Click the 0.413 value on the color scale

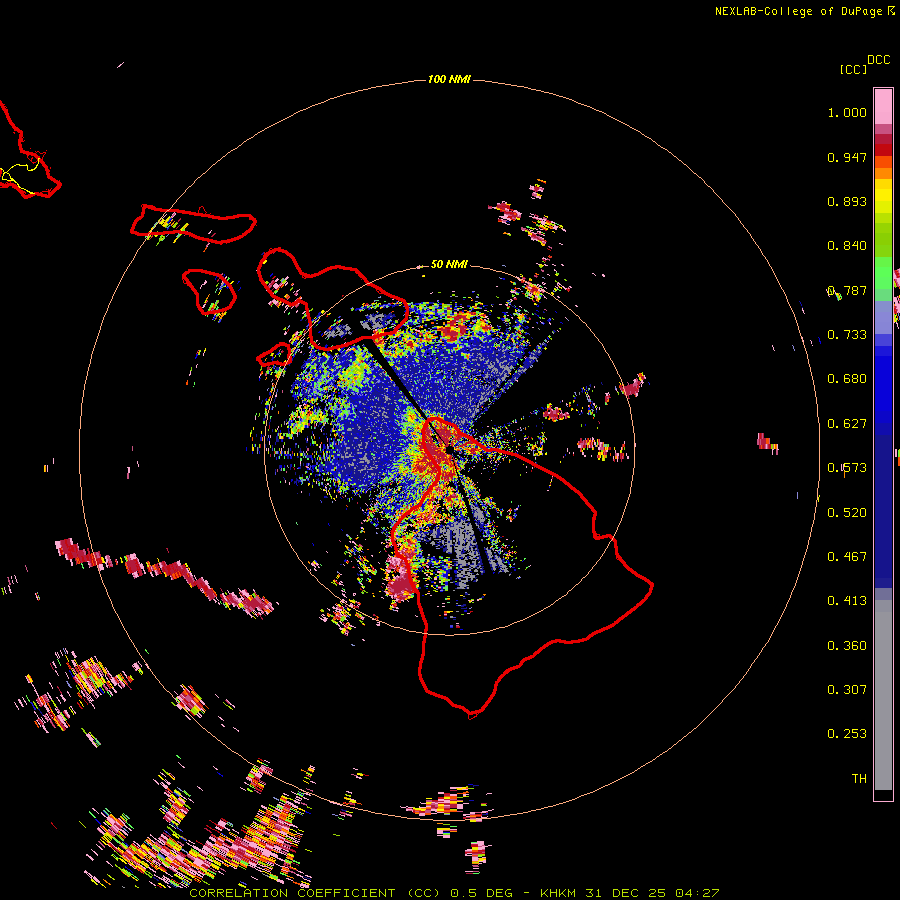tap(847, 601)
